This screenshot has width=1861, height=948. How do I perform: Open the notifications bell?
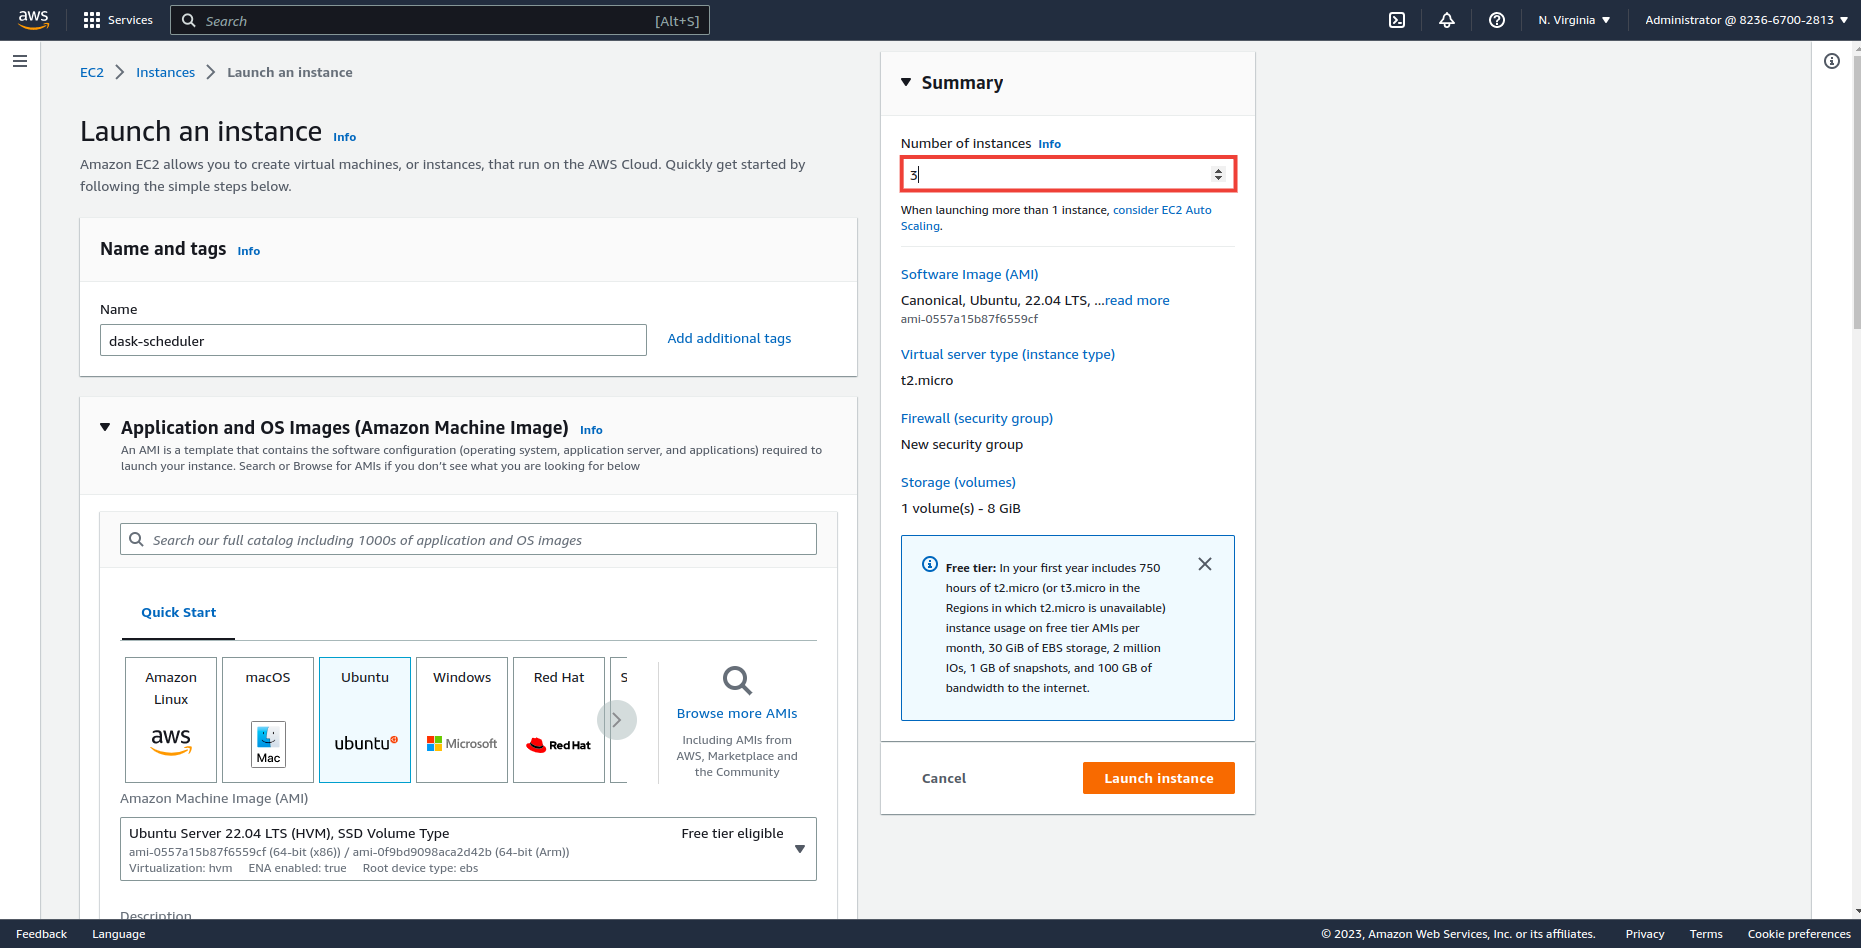pos(1447,20)
